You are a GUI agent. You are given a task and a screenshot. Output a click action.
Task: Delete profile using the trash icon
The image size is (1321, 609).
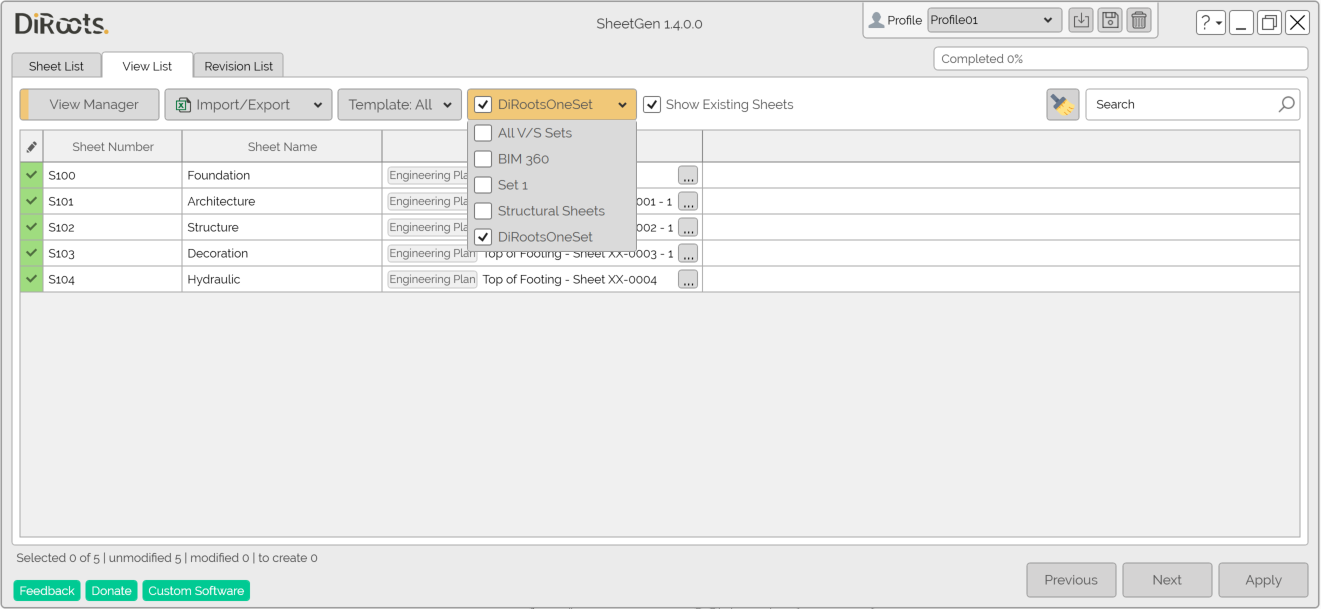1138,20
